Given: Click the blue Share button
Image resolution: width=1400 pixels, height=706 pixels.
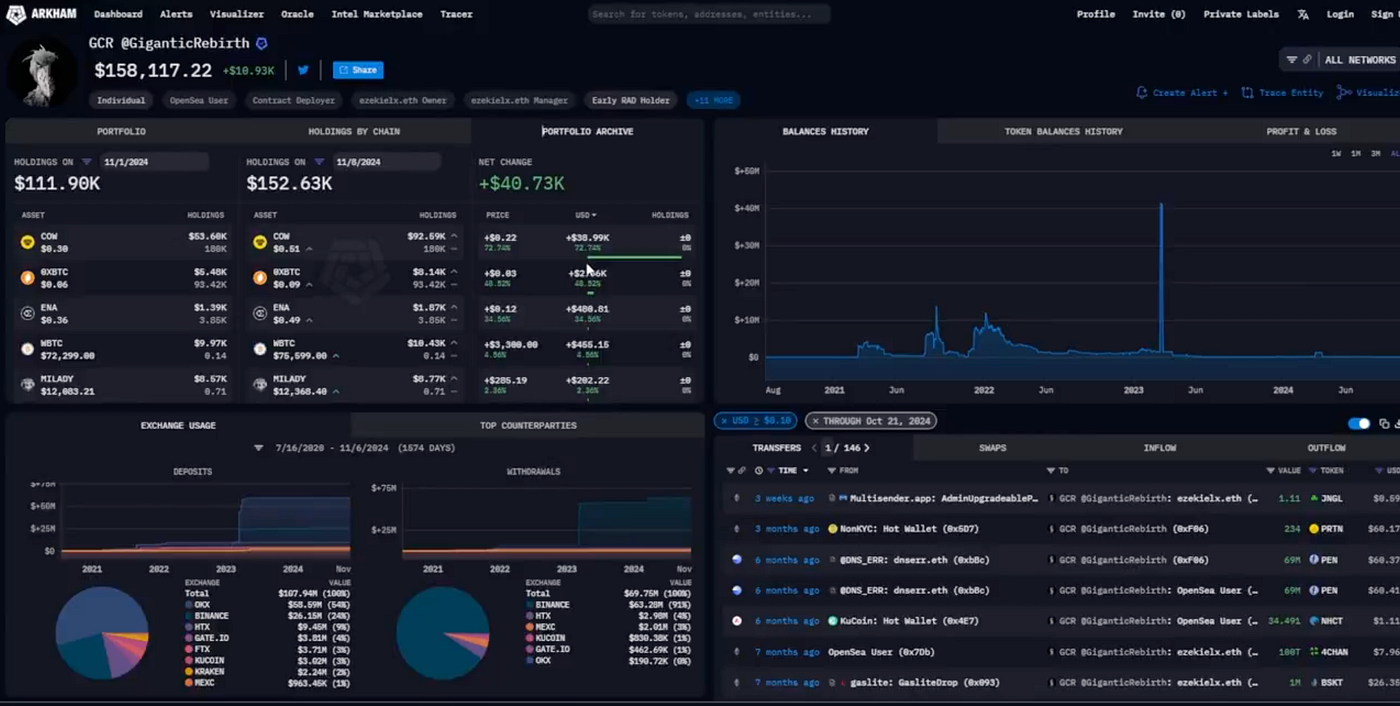Looking at the screenshot, I should point(358,70).
